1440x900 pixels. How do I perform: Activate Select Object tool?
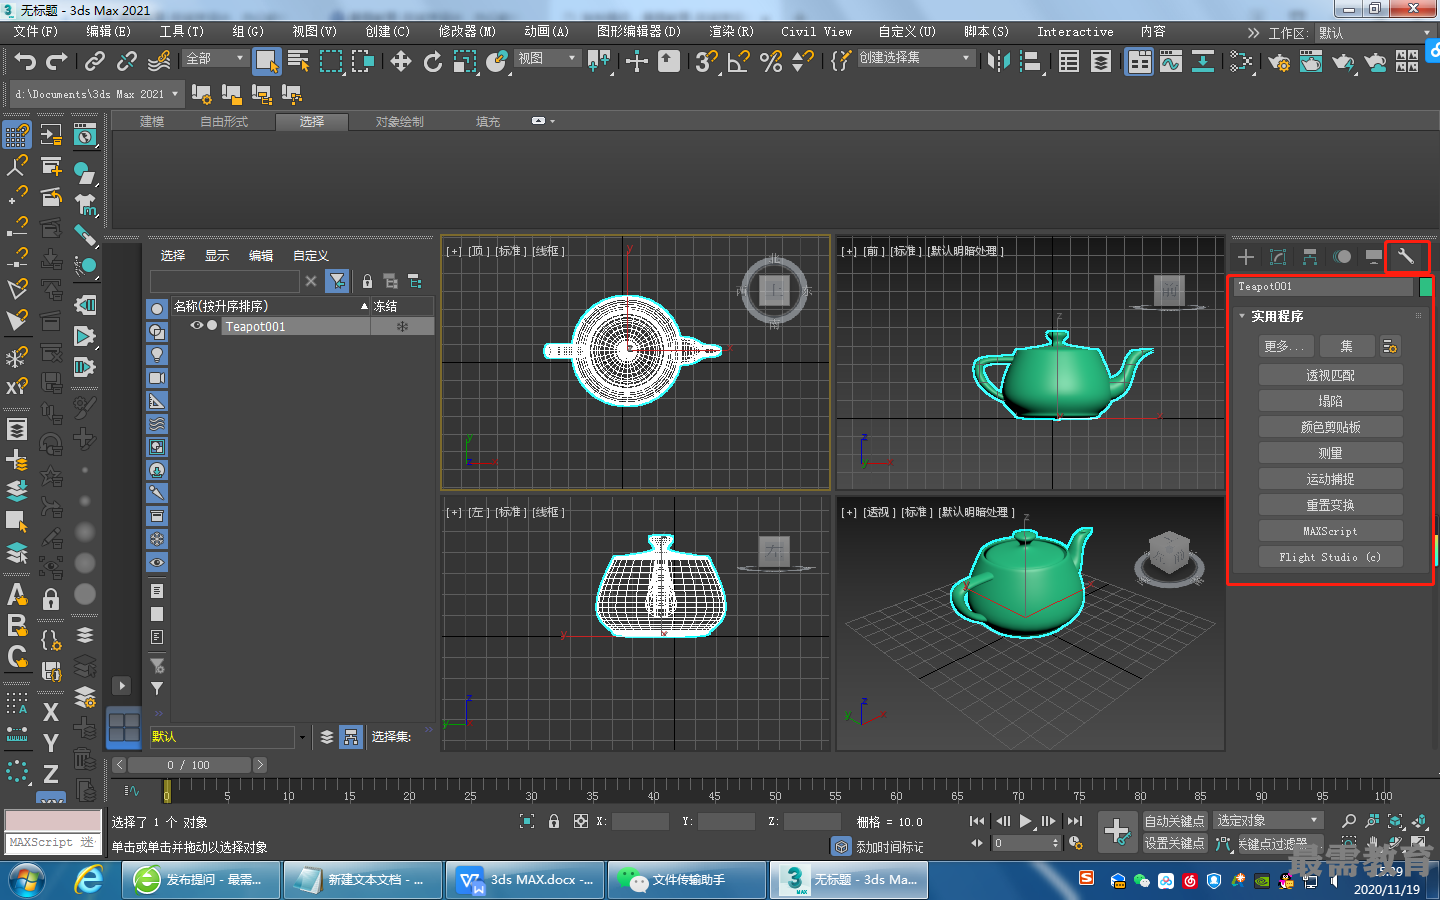pyautogui.click(x=267, y=62)
